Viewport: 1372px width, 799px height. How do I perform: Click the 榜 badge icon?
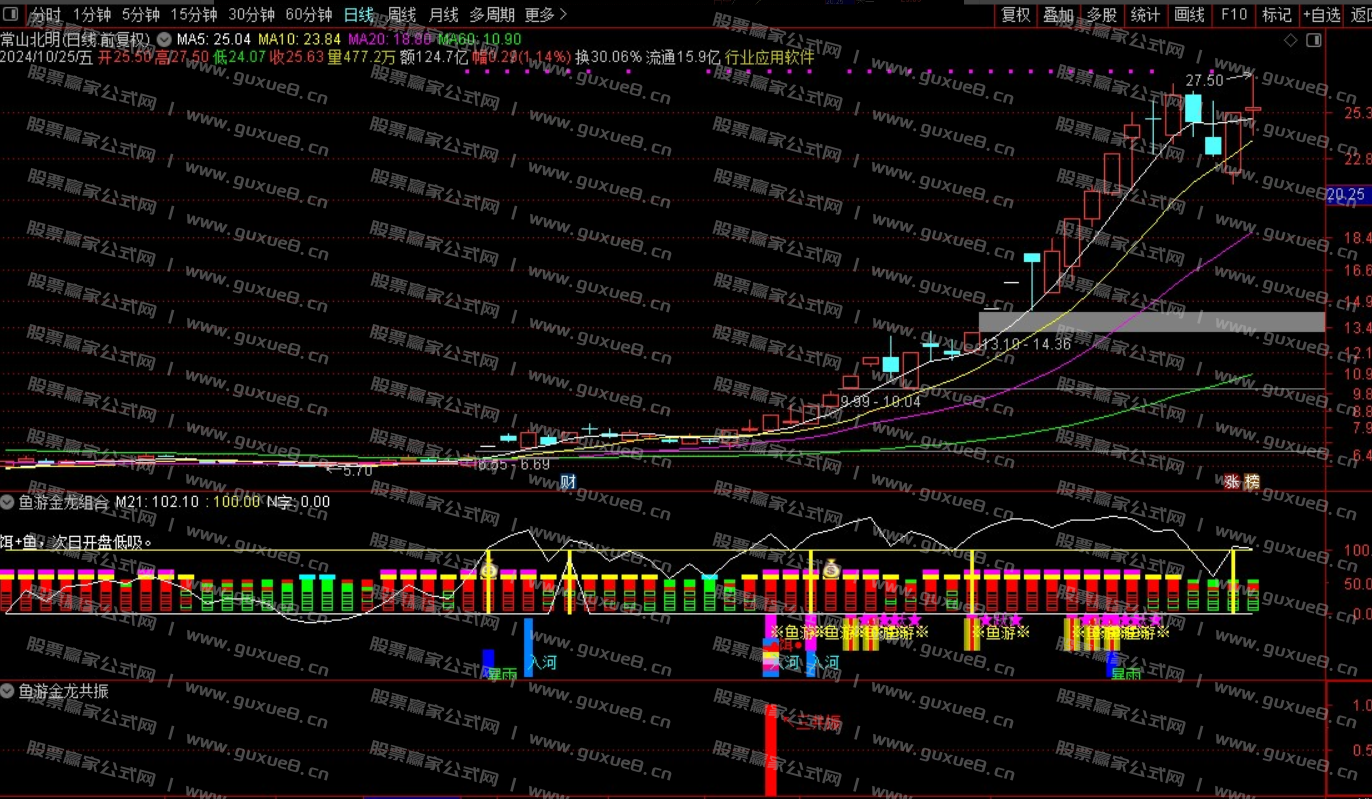point(1251,482)
